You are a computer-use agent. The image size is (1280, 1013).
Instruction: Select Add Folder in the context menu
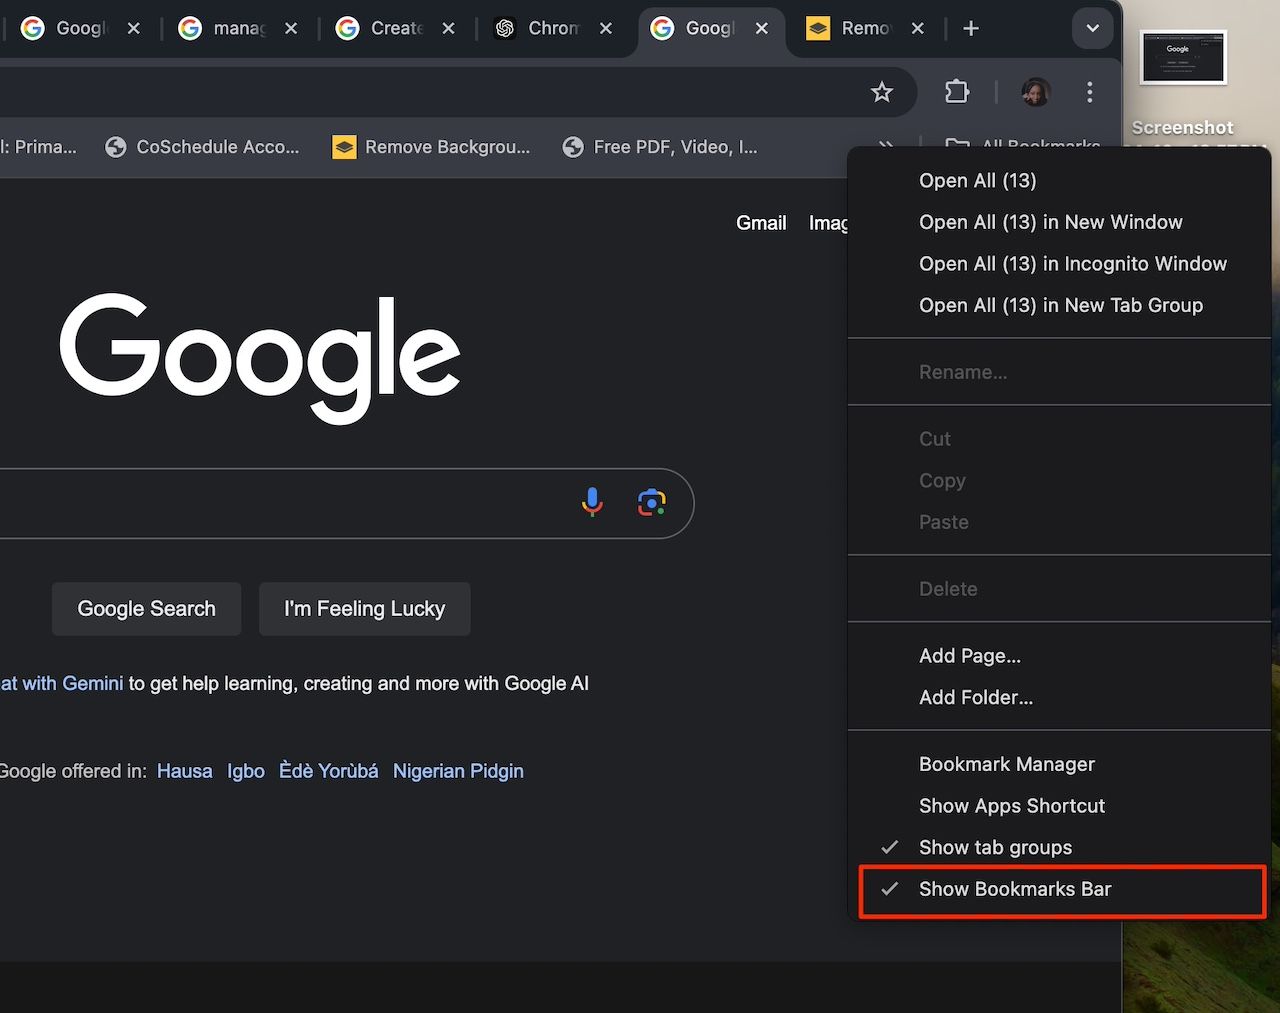977,697
